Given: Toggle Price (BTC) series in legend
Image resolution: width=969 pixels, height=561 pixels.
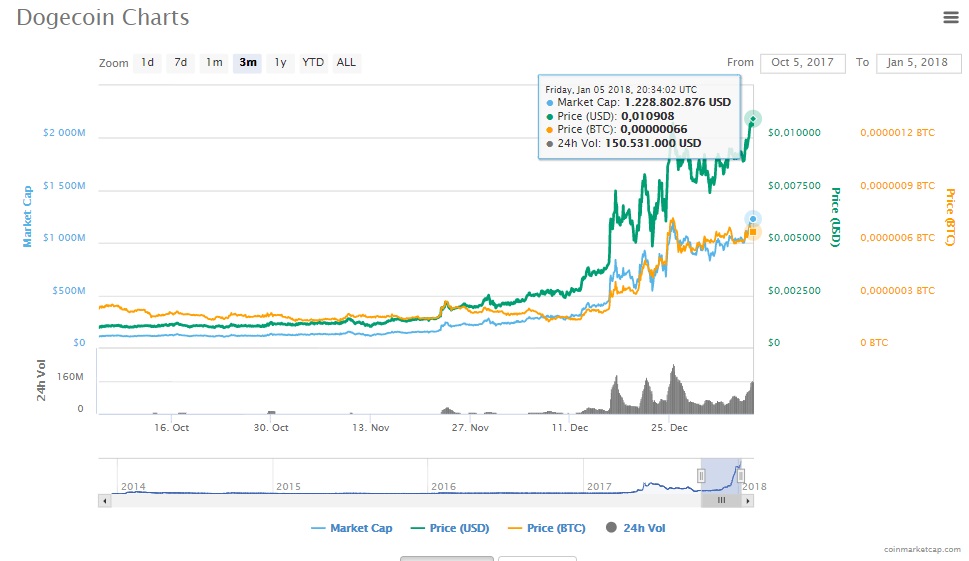Looking at the screenshot, I should coord(546,528).
